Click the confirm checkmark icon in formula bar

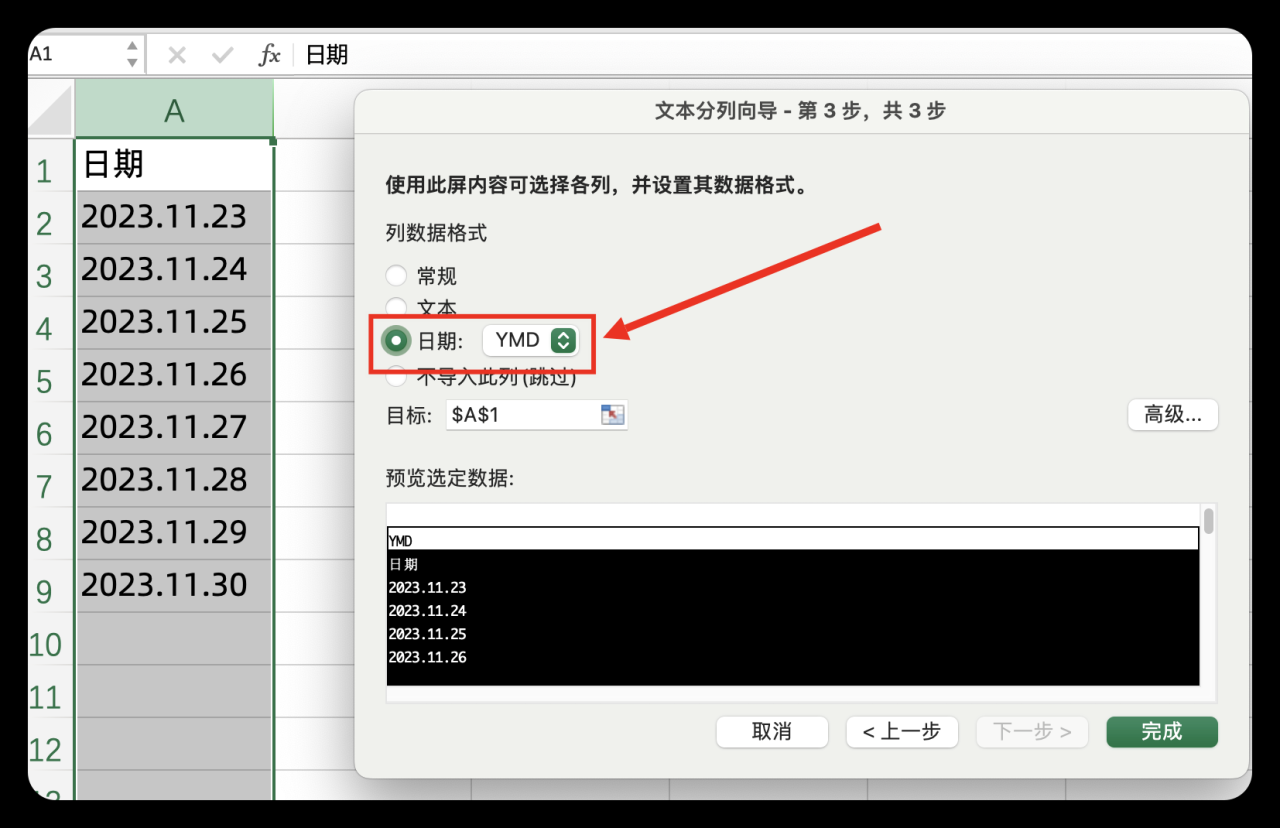(223, 54)
